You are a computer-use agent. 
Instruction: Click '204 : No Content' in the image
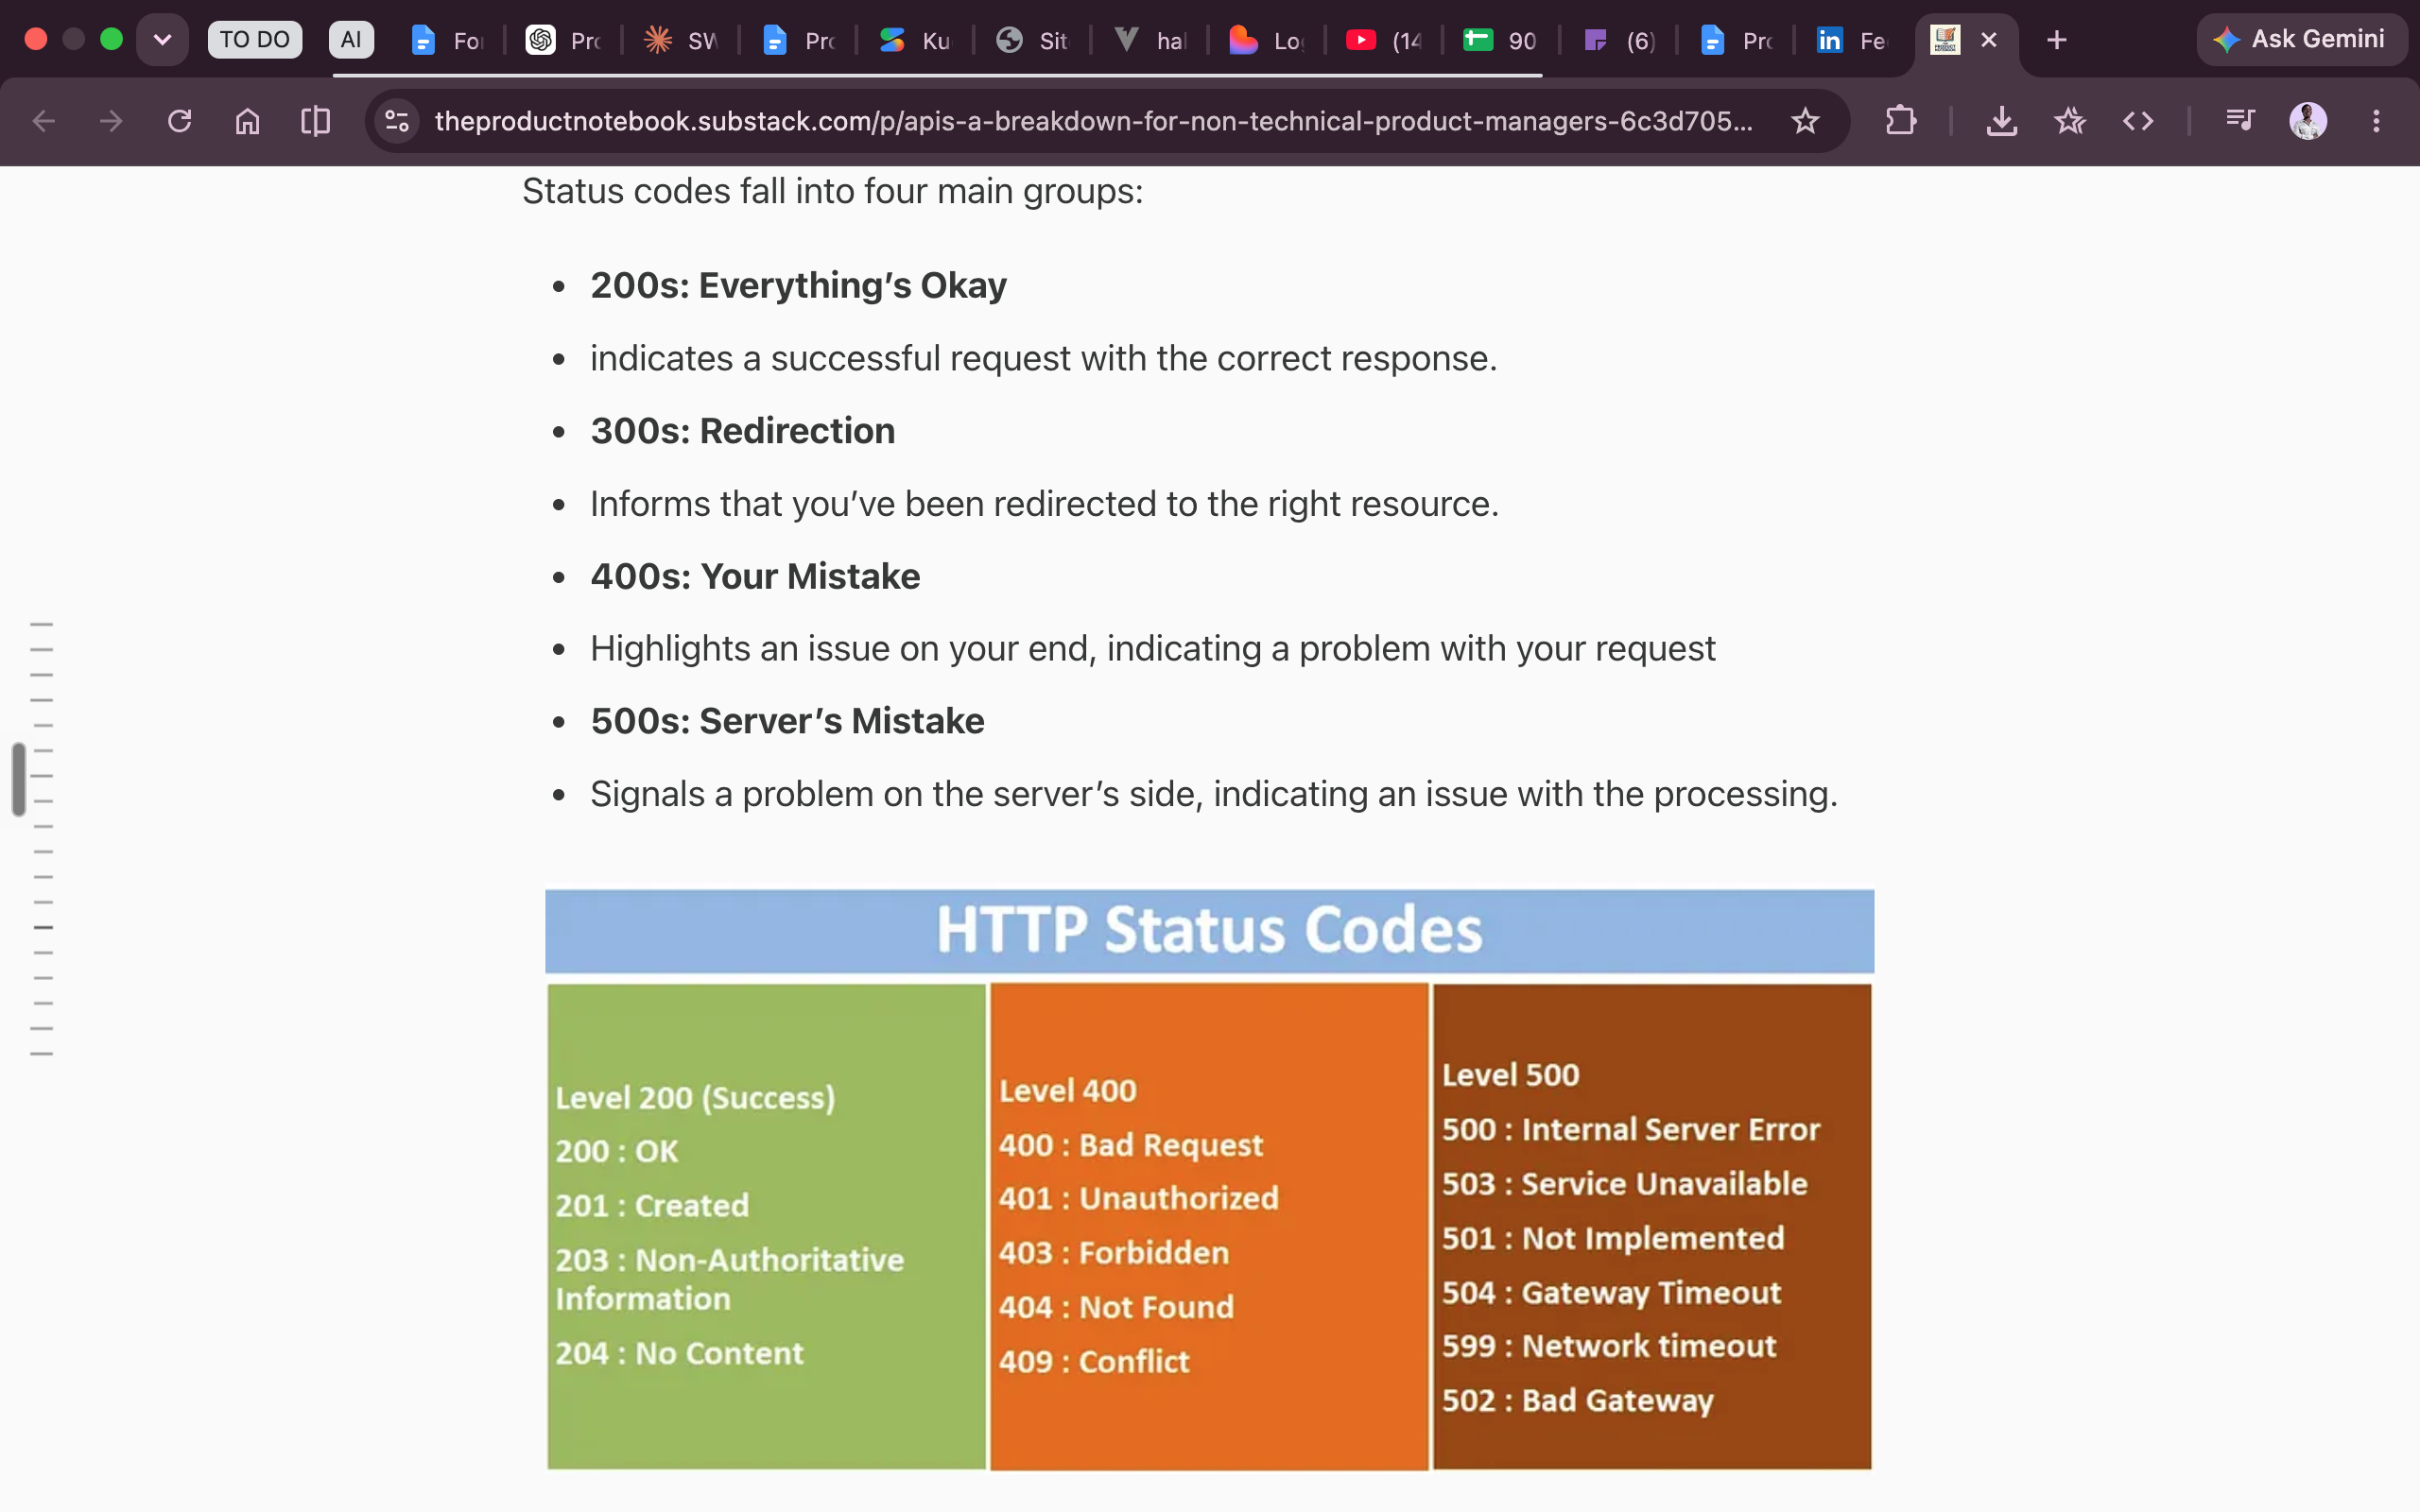[679, 1353]
